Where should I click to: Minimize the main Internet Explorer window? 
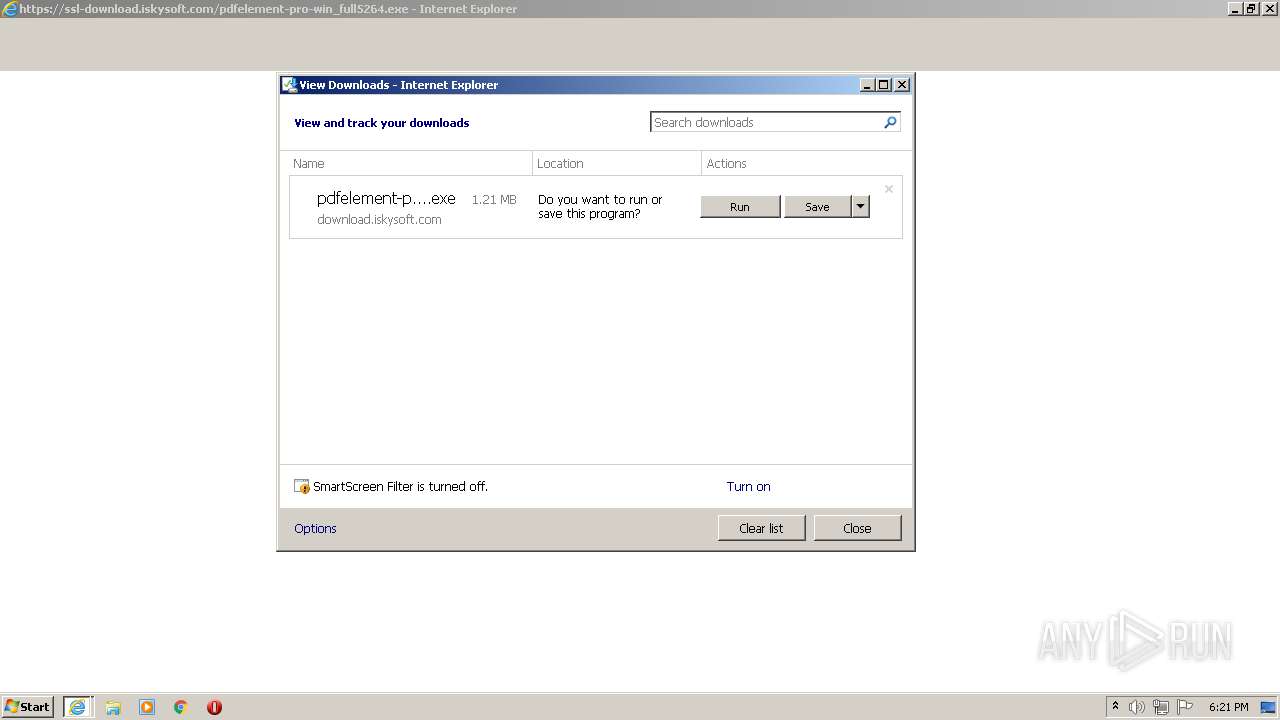1236,9
